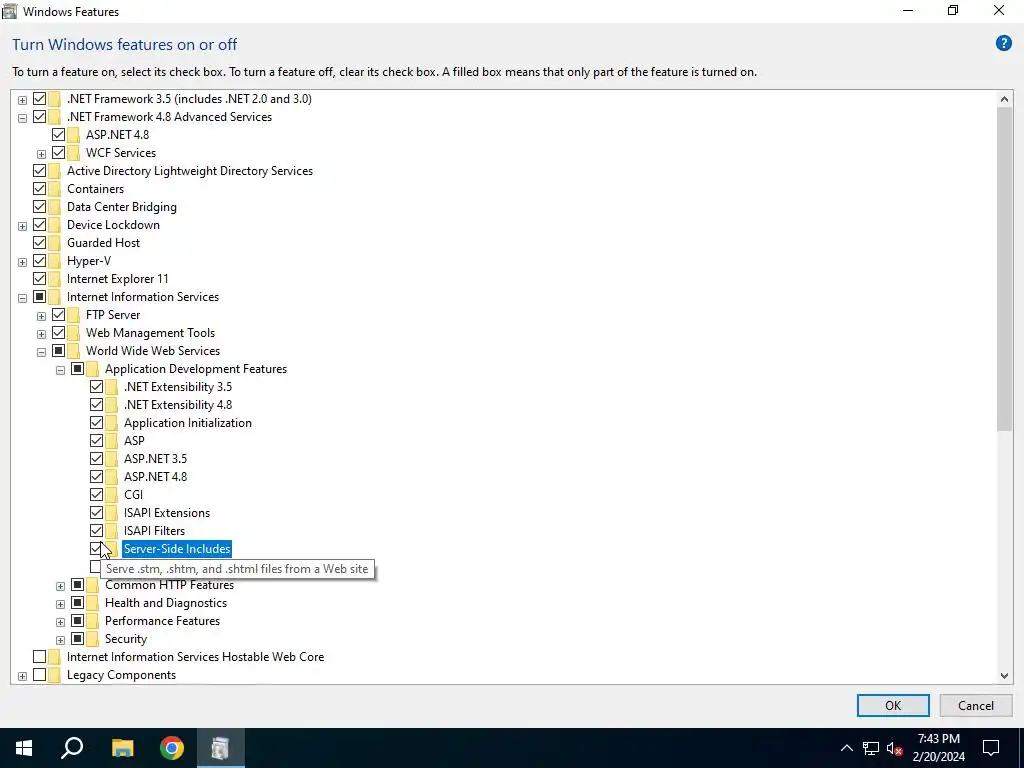Click the feature list scrollbar thumb
The width and height of the screenshot is (1024, 768).
pos(1004,269)
